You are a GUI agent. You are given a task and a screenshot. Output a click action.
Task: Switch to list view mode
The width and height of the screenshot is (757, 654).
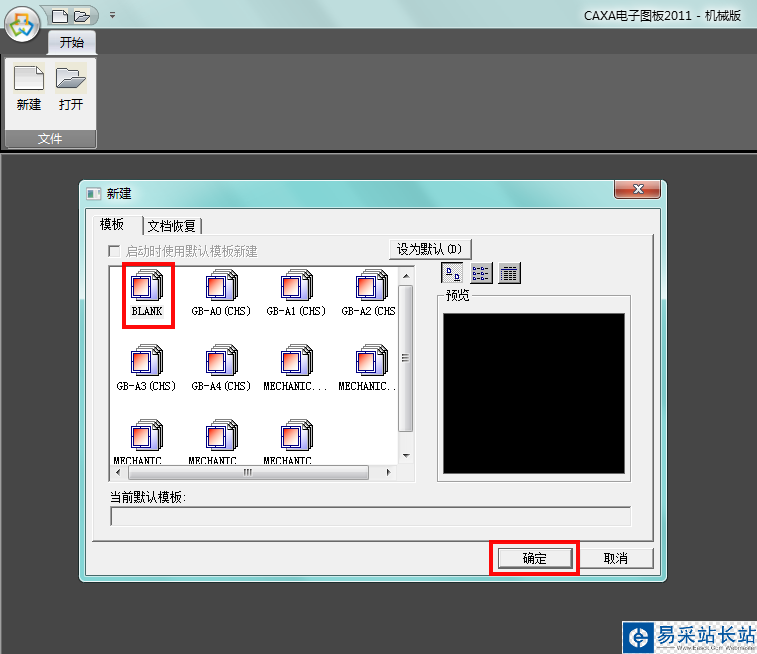point(481,273)
